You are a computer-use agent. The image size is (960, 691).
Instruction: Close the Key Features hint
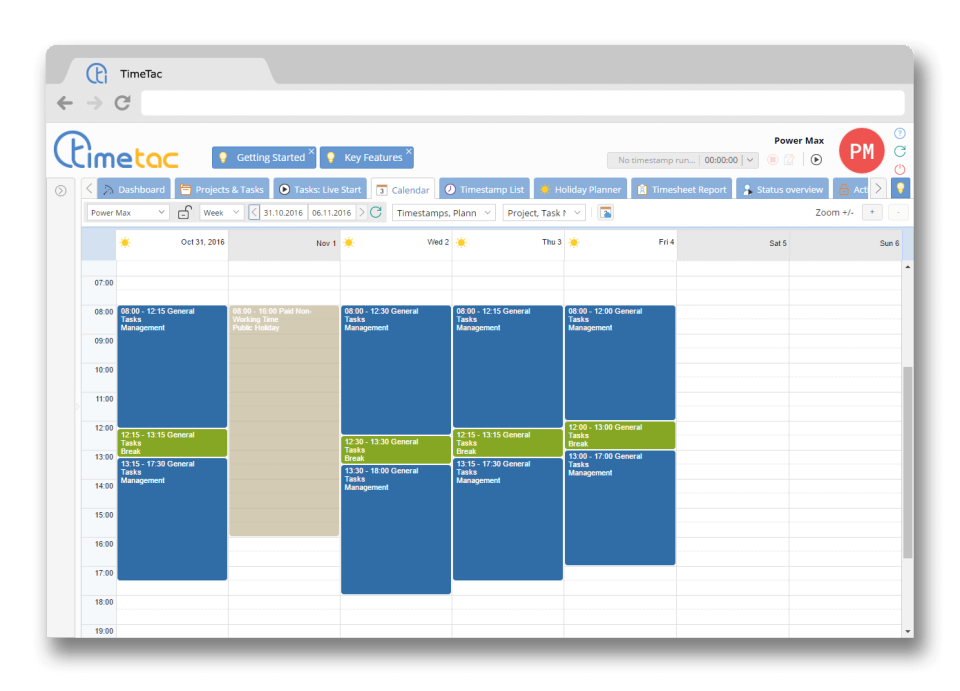(408, 151)
